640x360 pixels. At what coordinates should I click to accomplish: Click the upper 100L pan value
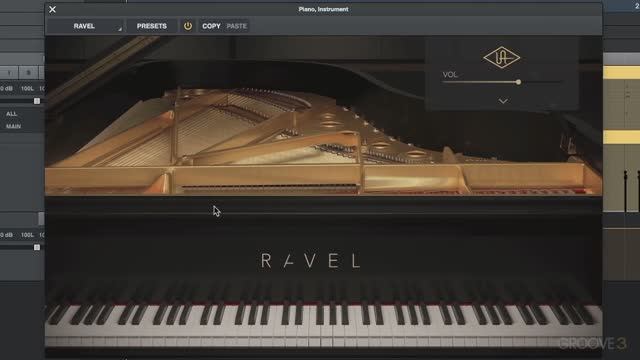pos(27,89)
